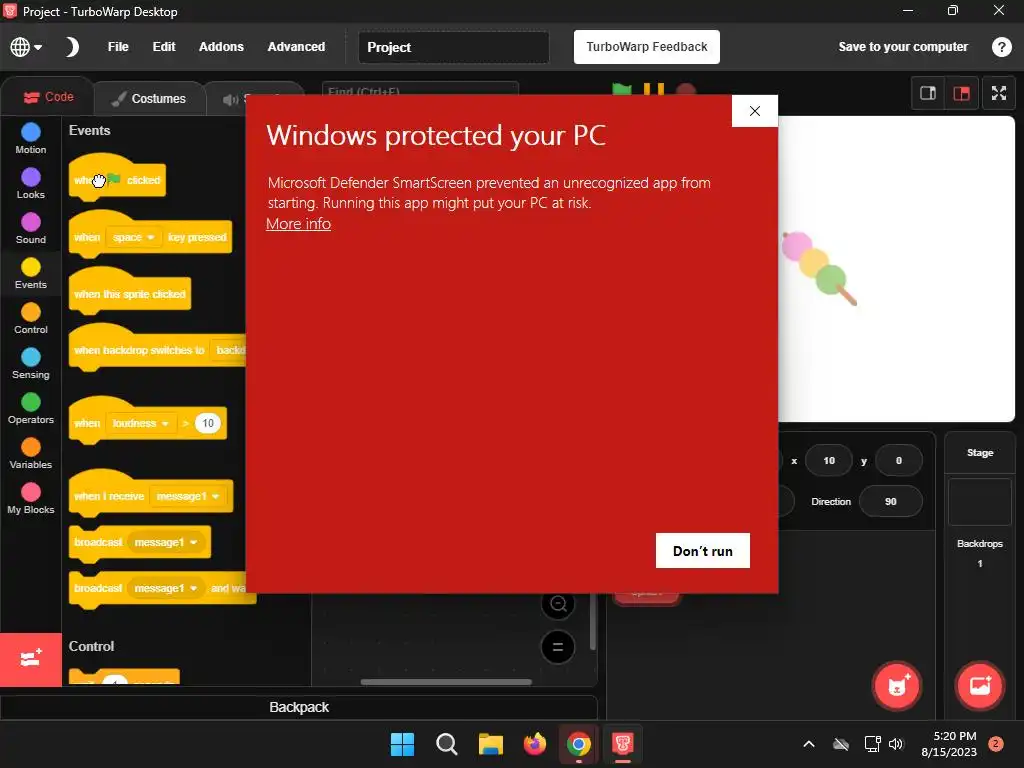Open Windows taskbar search

447,744
